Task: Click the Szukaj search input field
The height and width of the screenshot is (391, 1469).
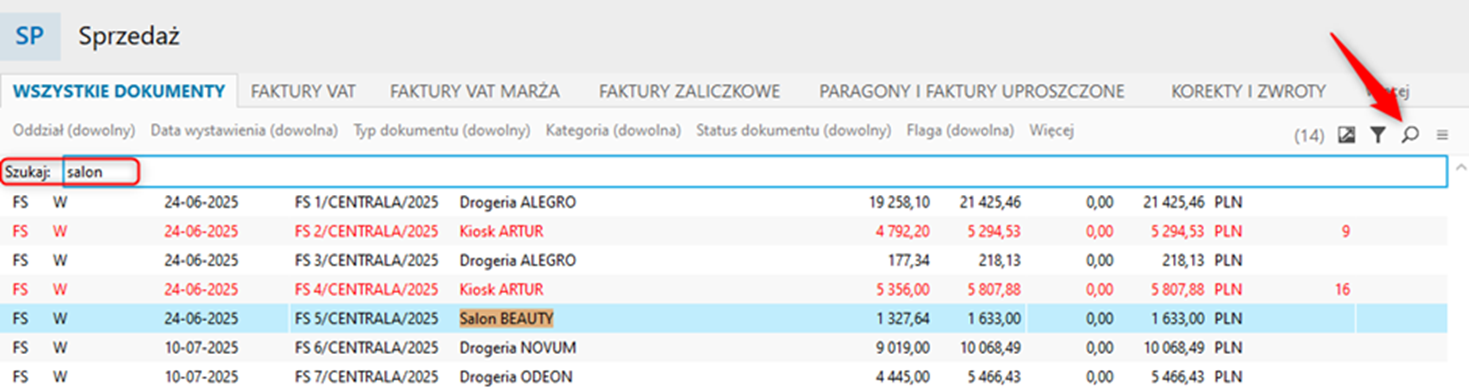Action: point(755,172)
